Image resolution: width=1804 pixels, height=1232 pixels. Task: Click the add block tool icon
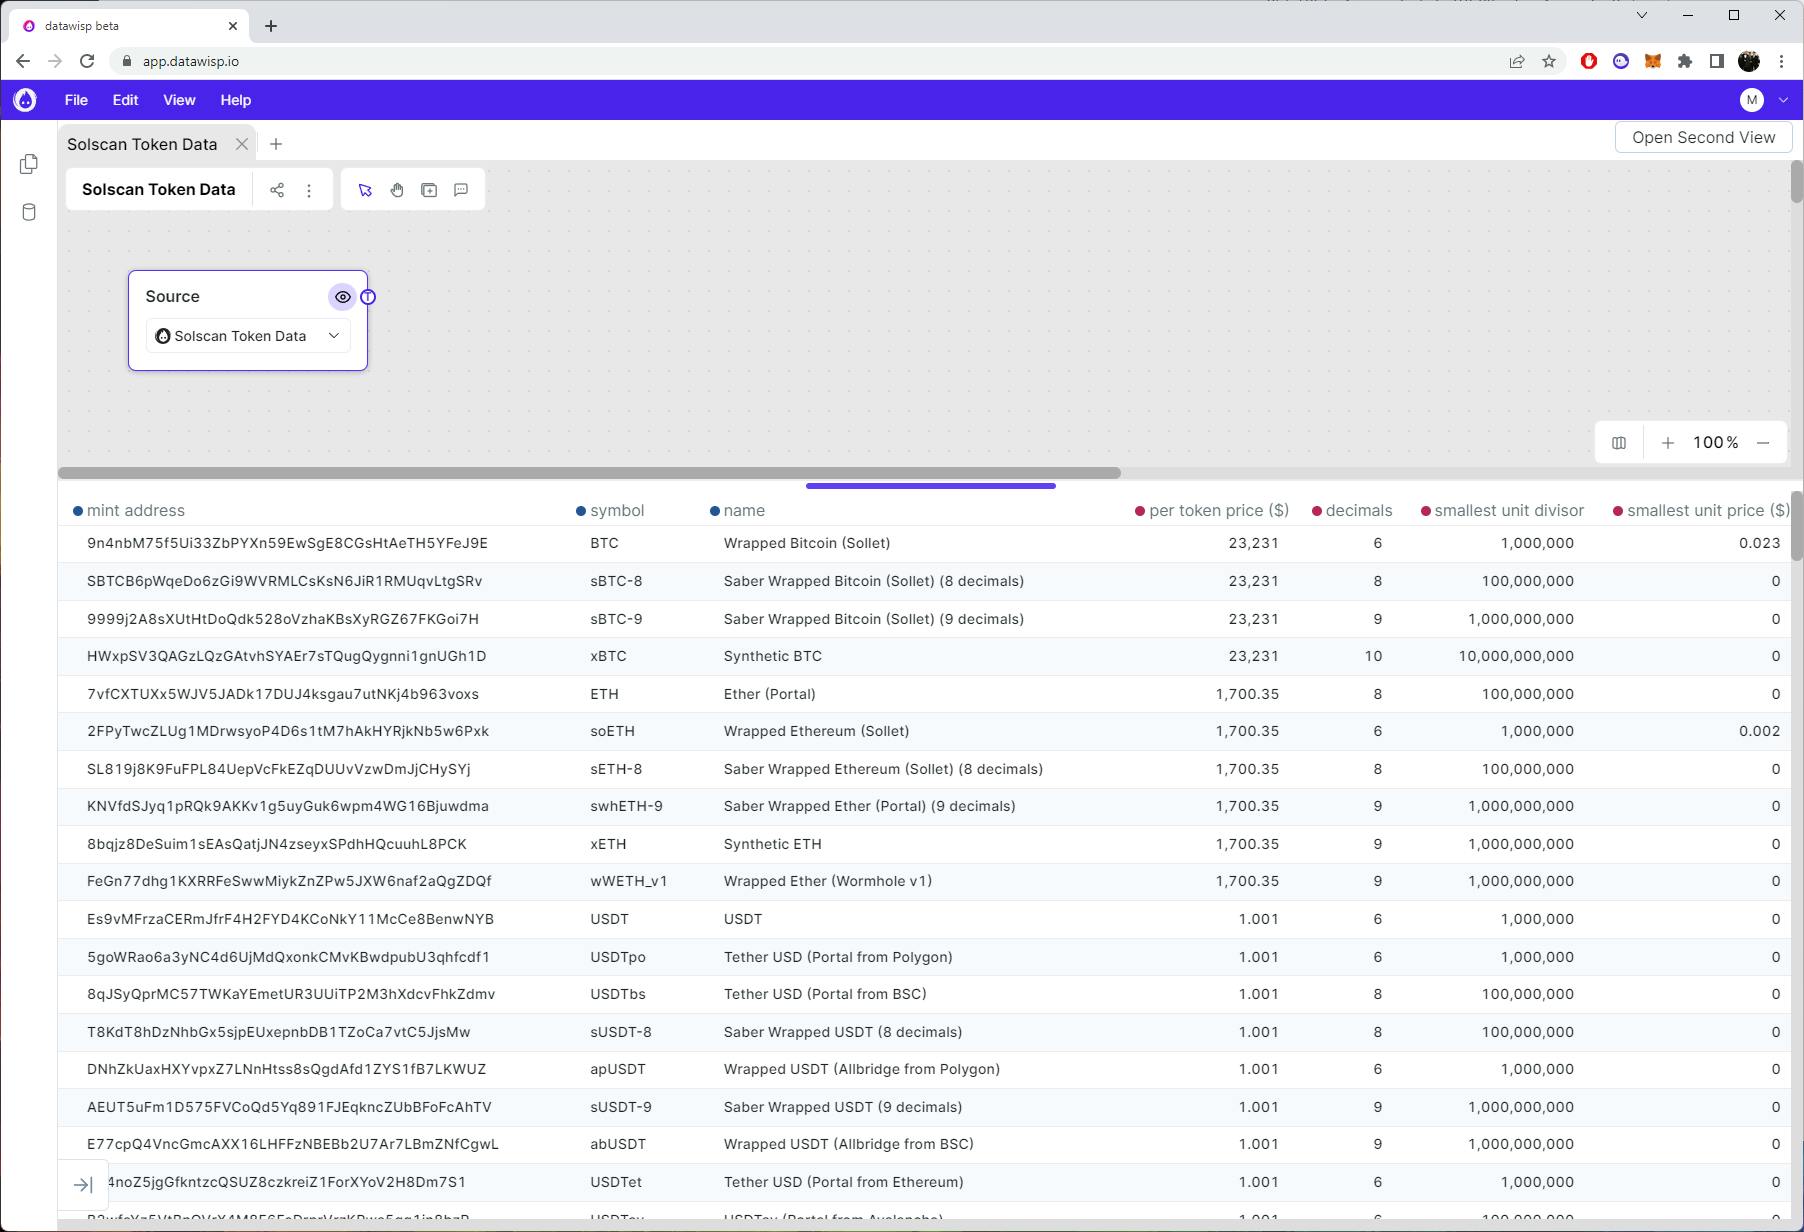pos(429,190)
